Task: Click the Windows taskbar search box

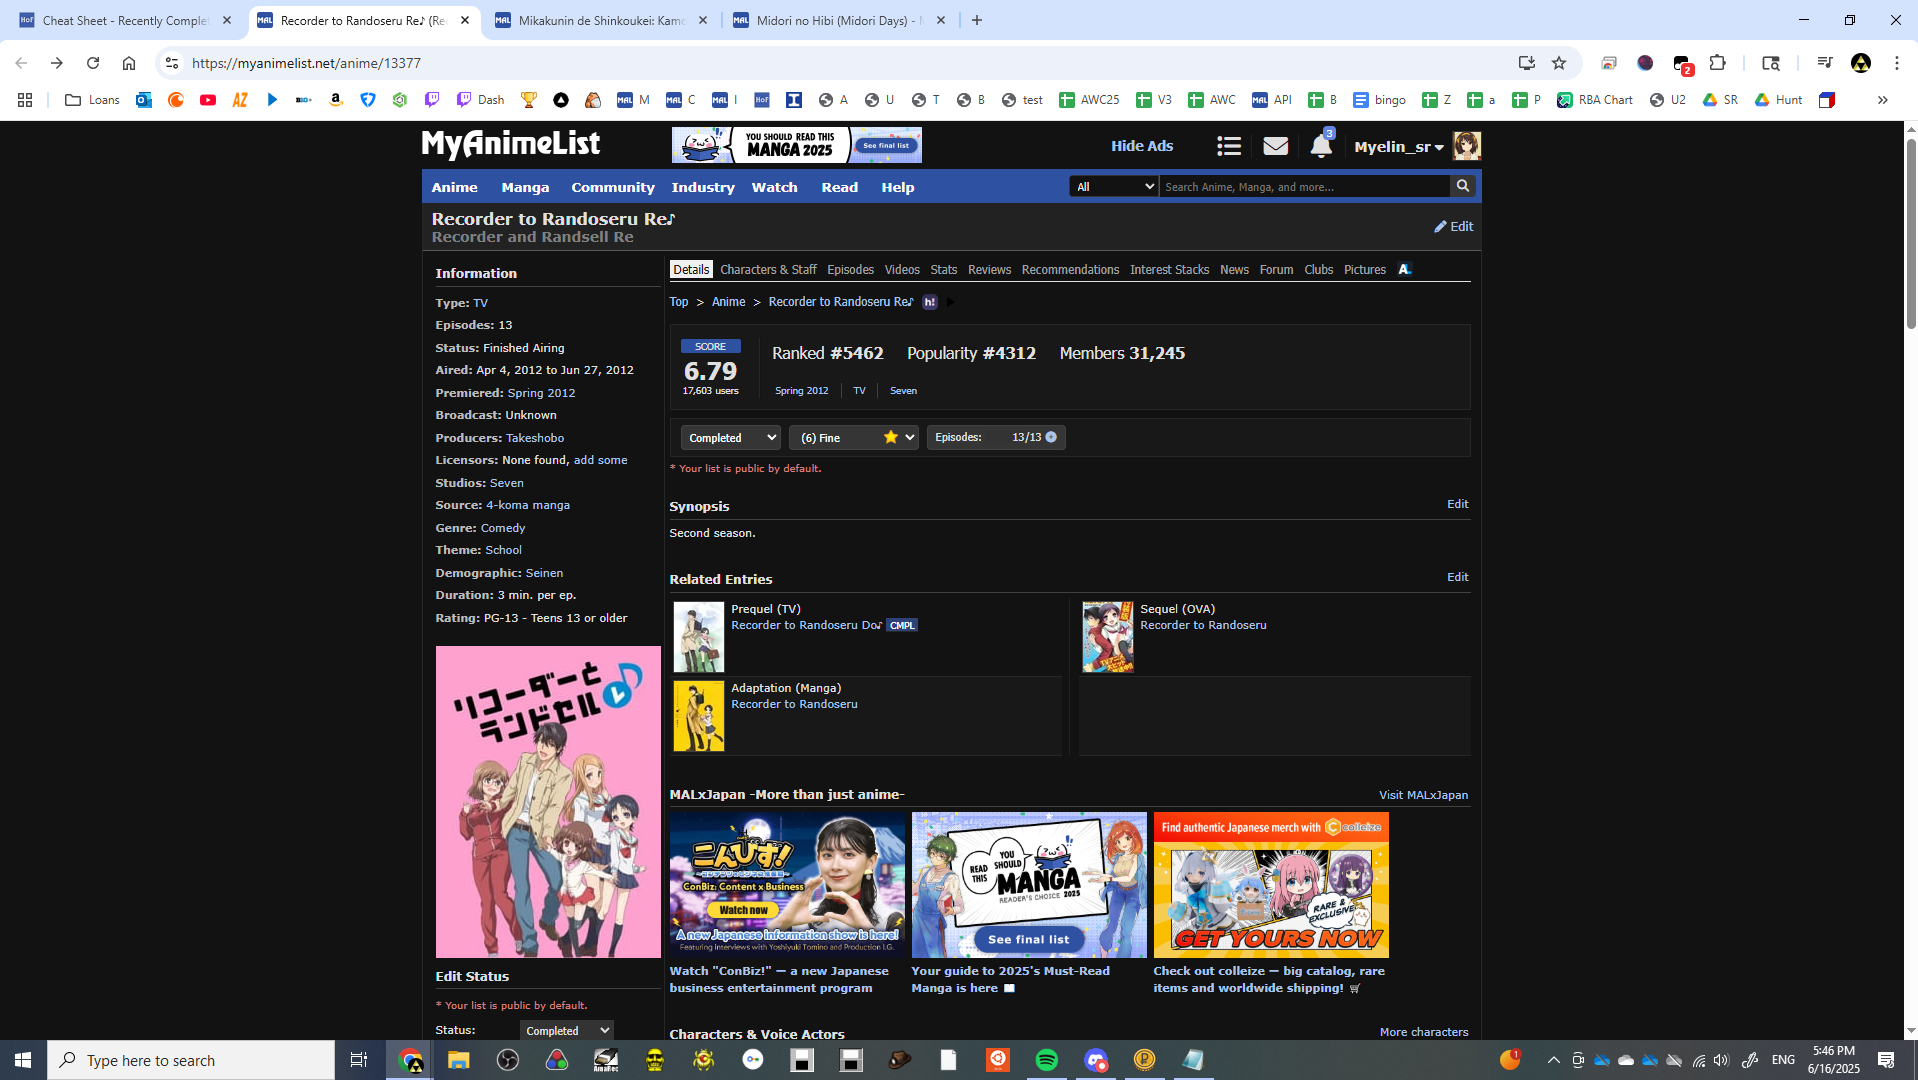Action: 191,1060
